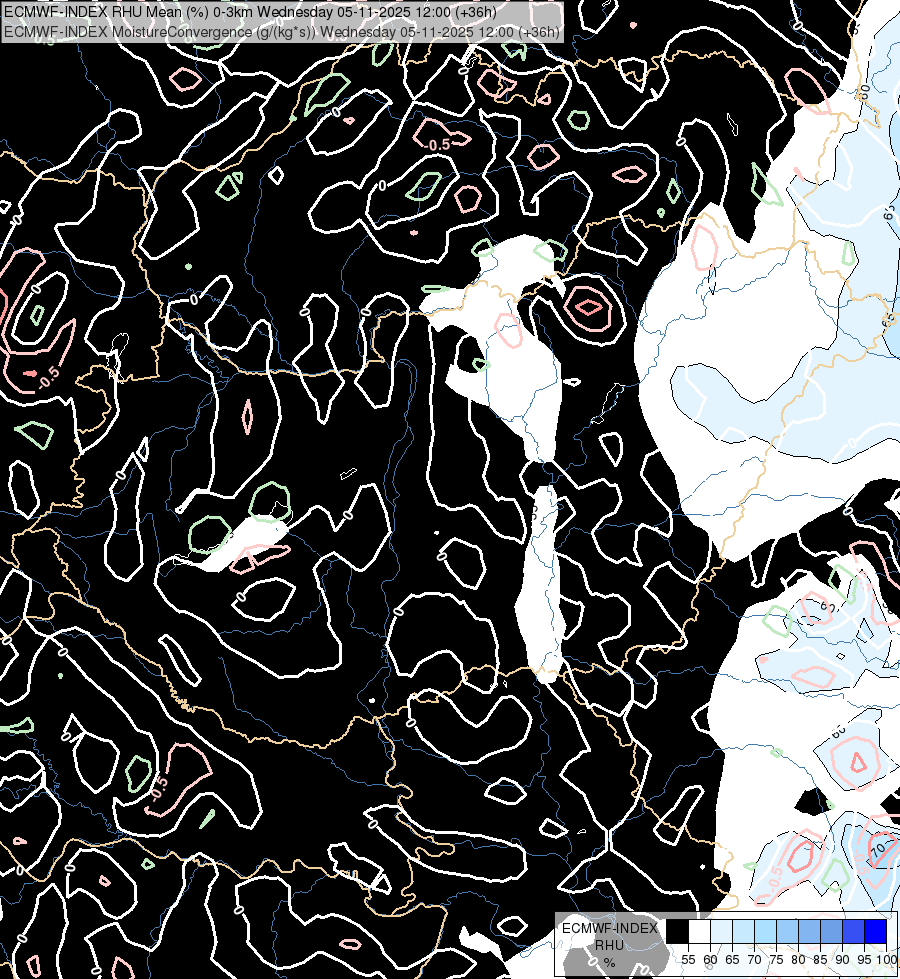Click the '100' value on the legend scale

click(x=886, y=960)
